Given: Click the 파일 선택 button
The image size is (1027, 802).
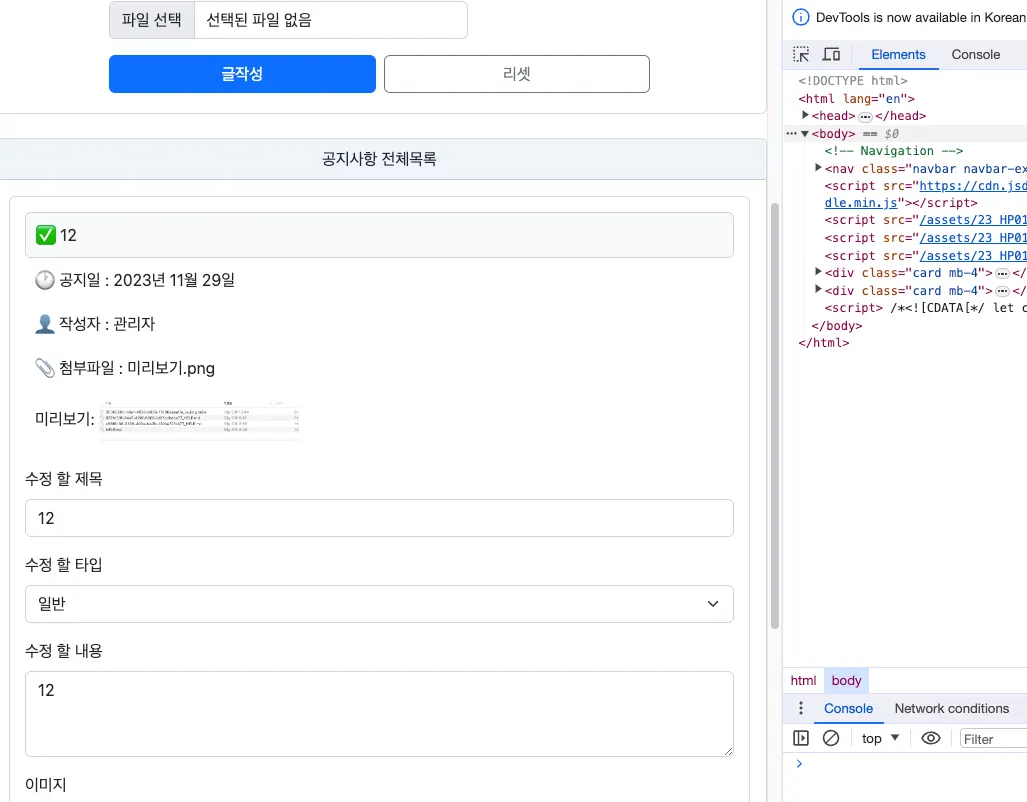Looking at the screenshot, I should (151, 20).
